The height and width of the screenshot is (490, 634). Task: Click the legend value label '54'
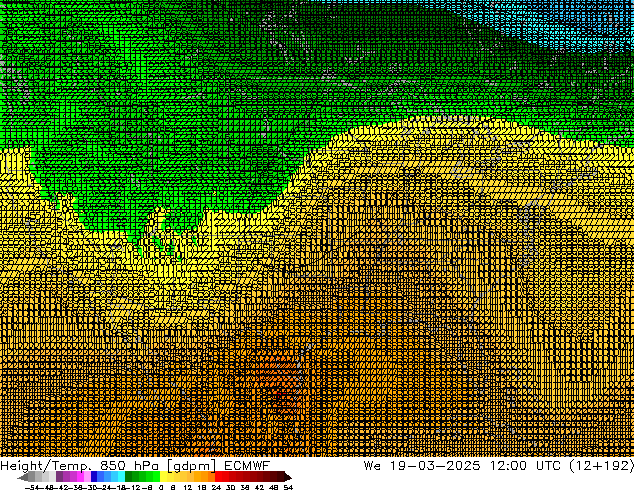288,487
